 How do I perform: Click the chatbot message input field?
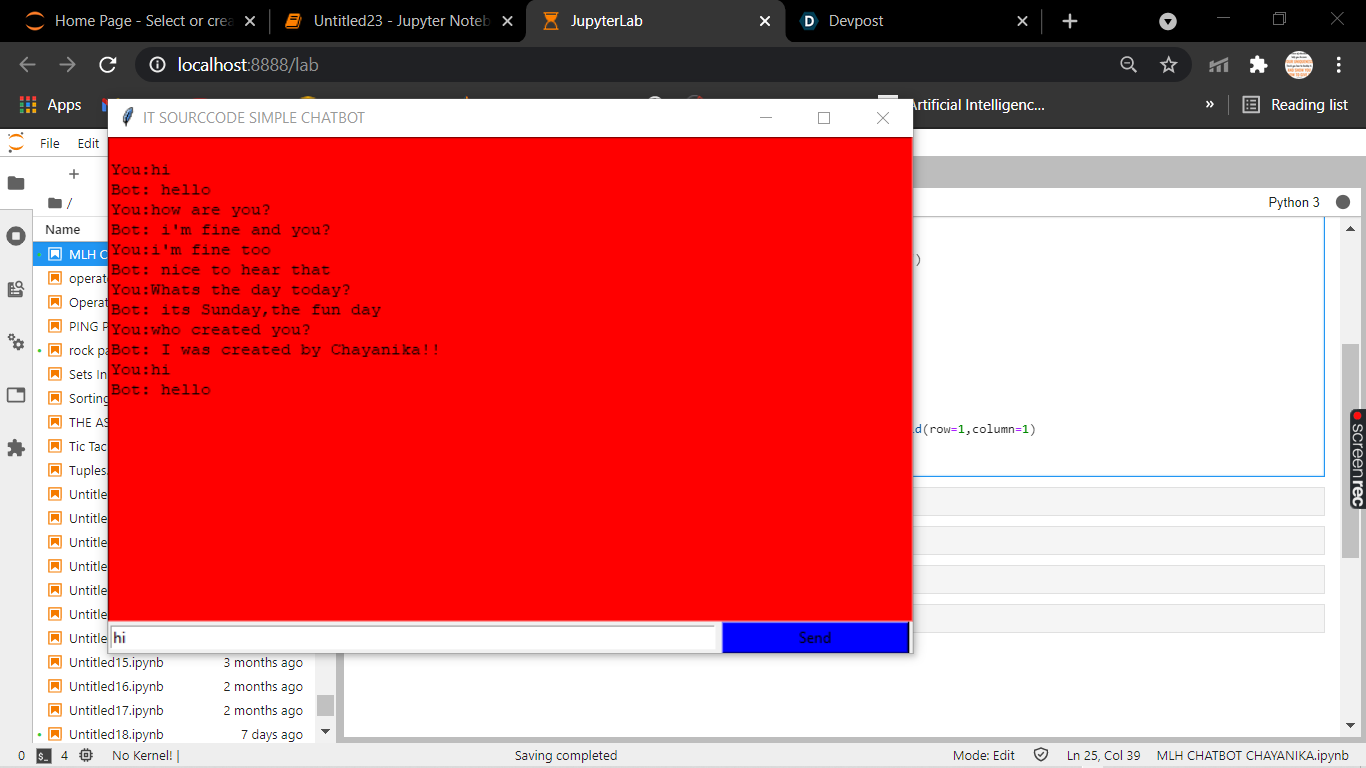pyautogui.click(x=414, y=638)
